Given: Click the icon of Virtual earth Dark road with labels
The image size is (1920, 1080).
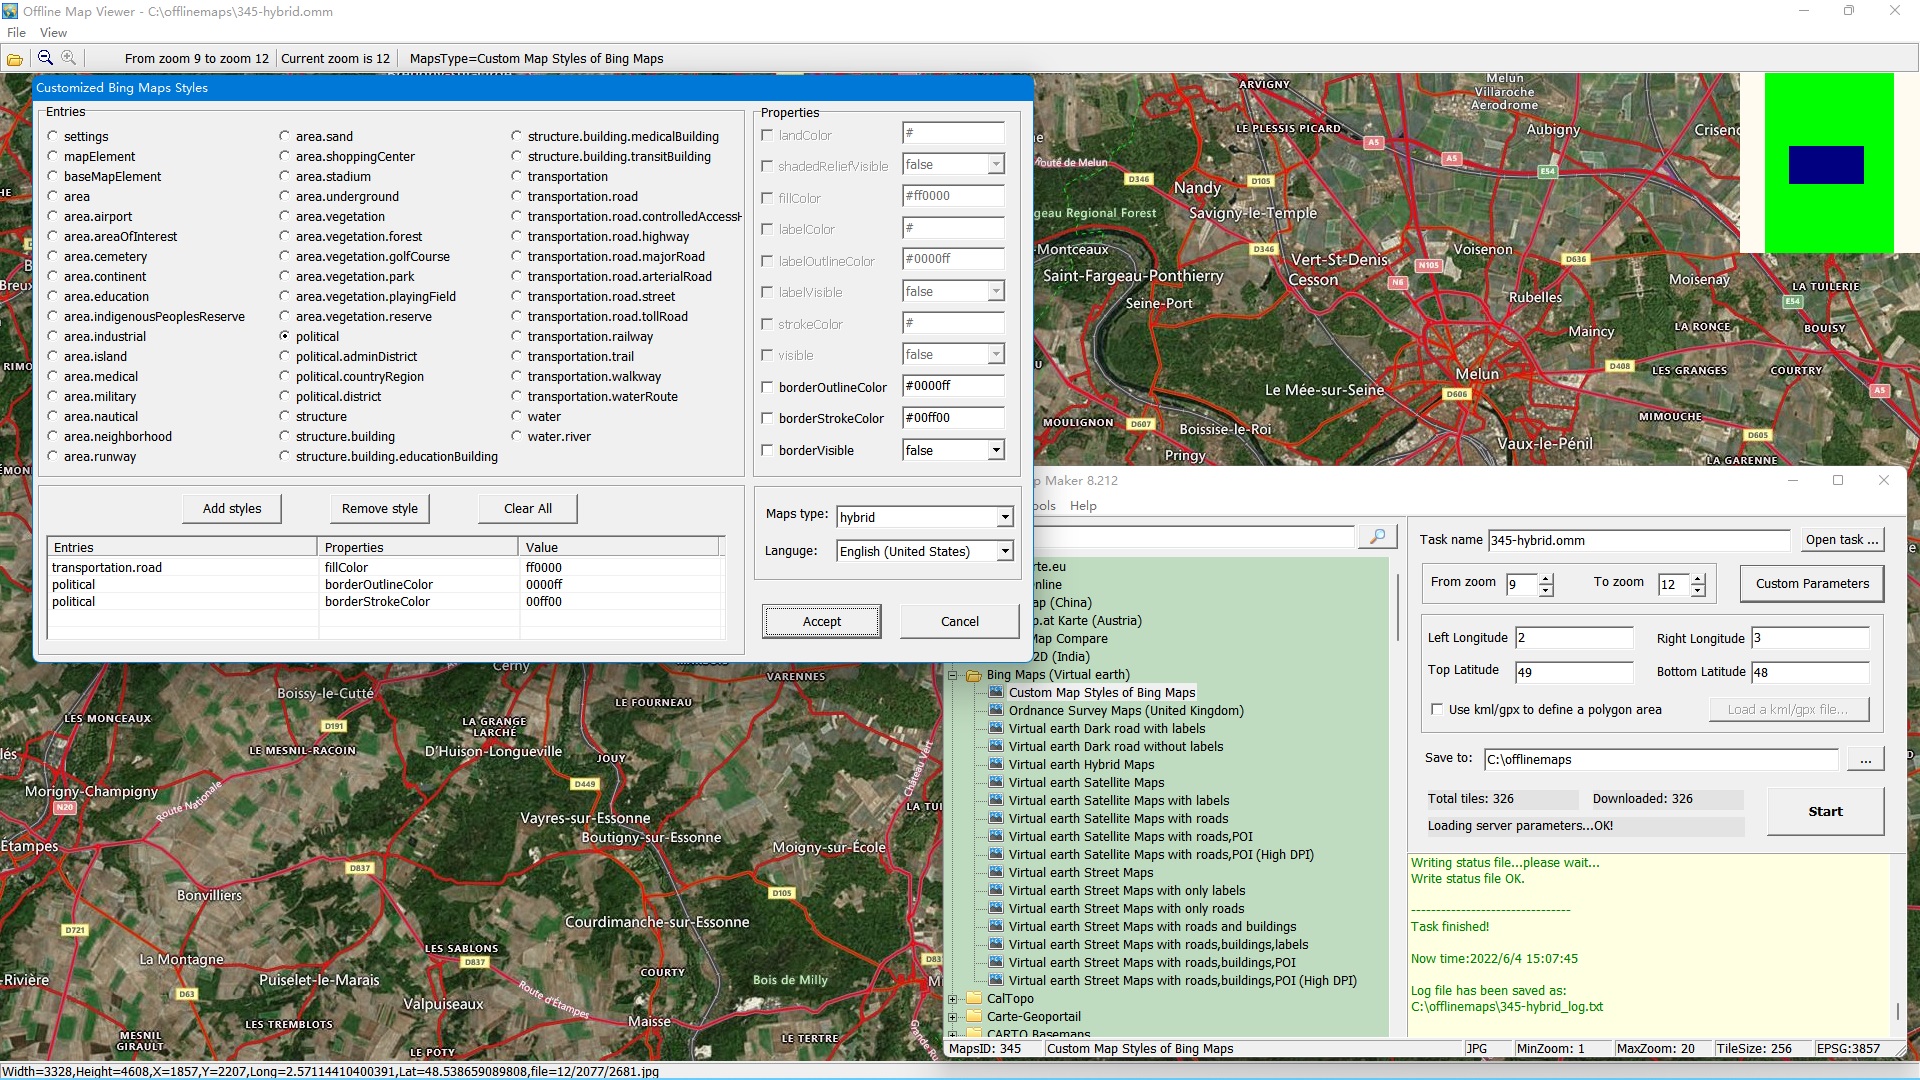Looking at the screenshot, I should (996, 728).
